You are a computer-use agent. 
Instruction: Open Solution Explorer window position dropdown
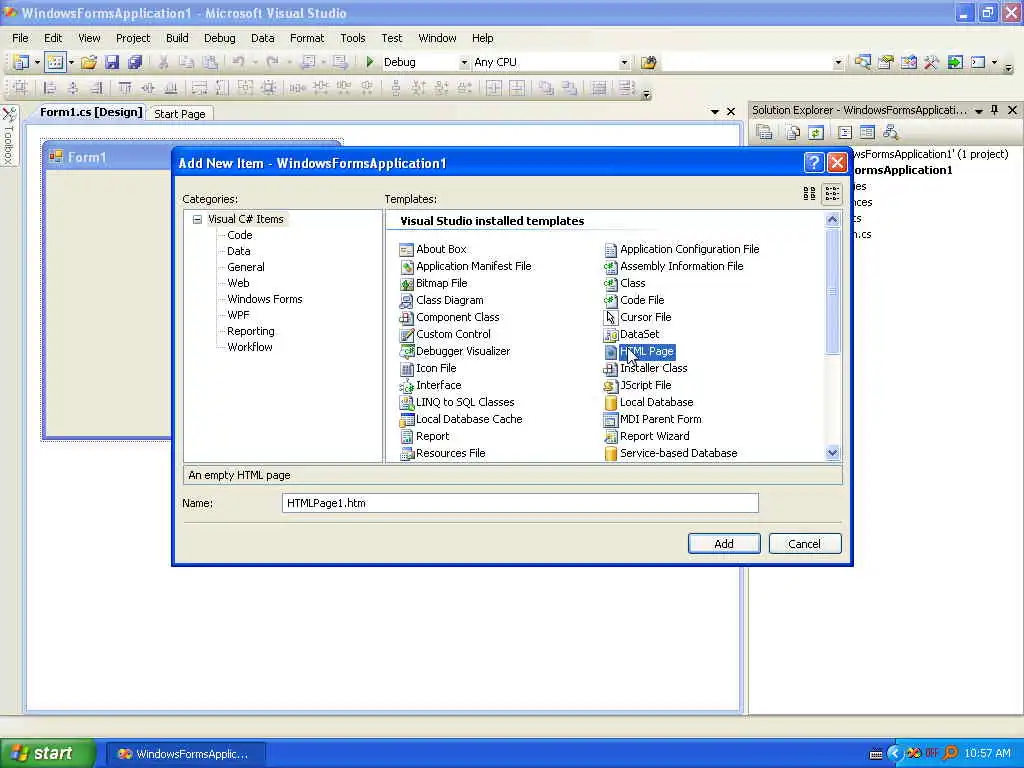click(x=978, y=111)
